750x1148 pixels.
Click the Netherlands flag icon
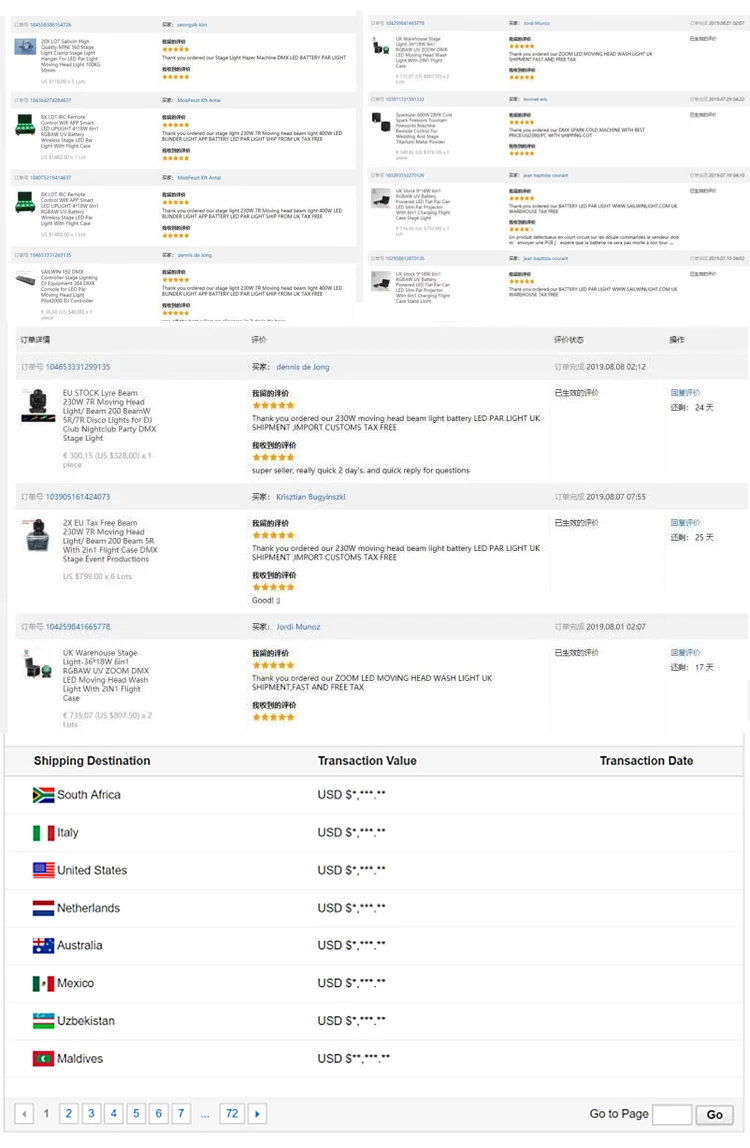pyautogui.click(x=43, y=908)
